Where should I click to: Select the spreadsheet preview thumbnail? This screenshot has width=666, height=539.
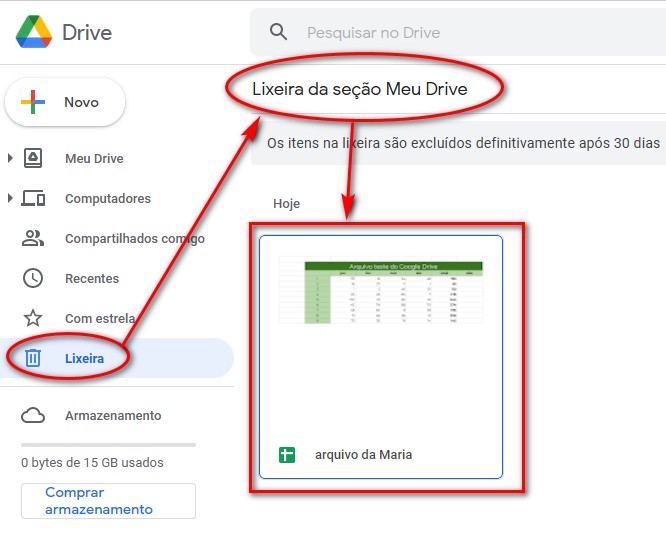click(381, 290)
